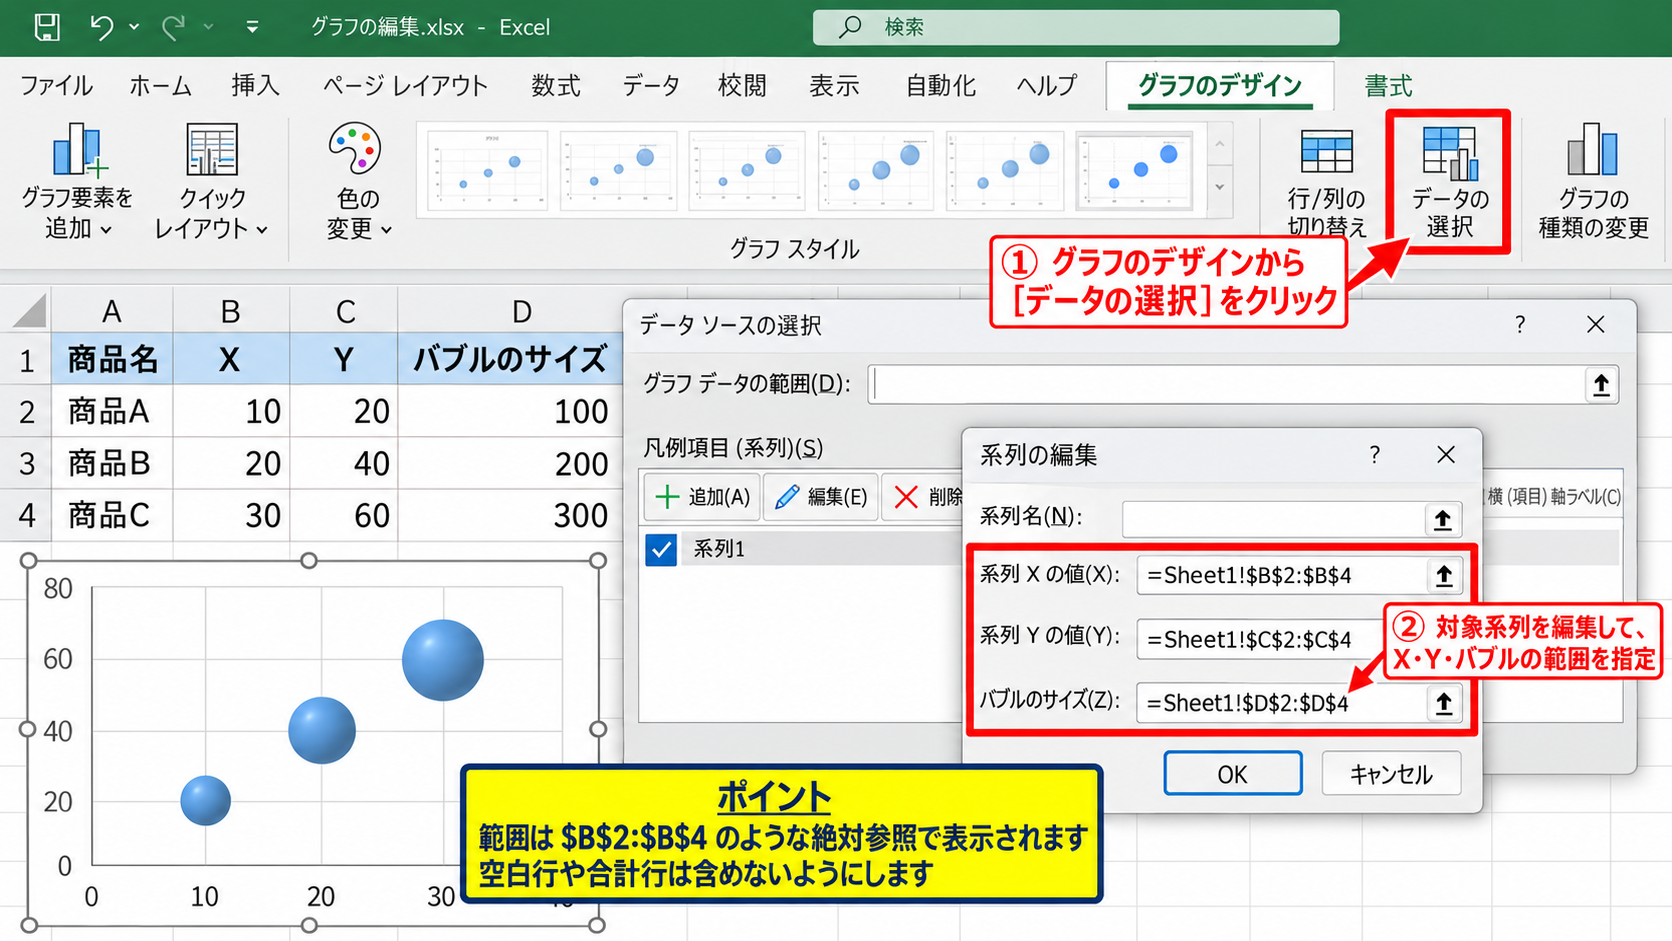Open the グラフ要素を追加 menu
This screenshot has width=1672, height=941.
(x=77, y=181)
